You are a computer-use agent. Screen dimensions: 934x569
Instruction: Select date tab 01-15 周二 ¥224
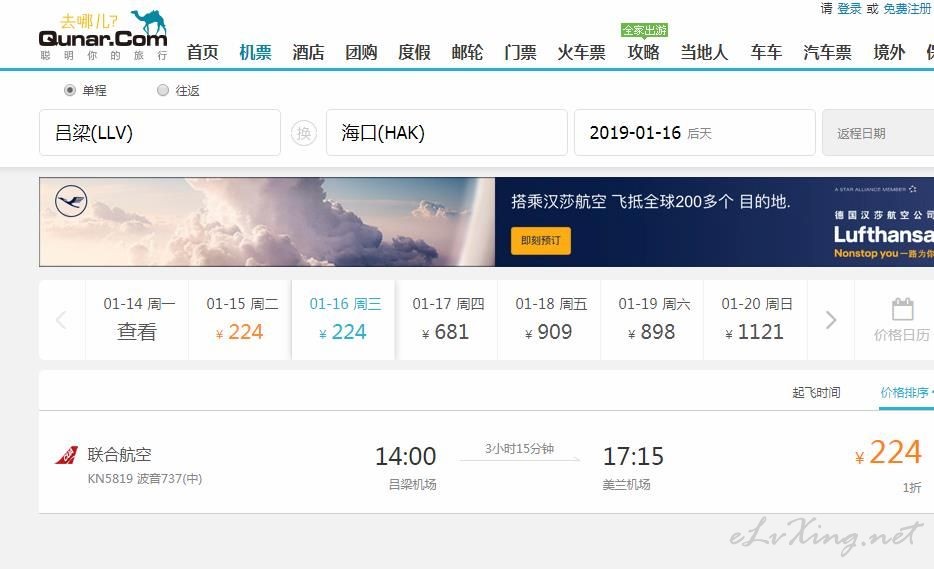point(240,320)
